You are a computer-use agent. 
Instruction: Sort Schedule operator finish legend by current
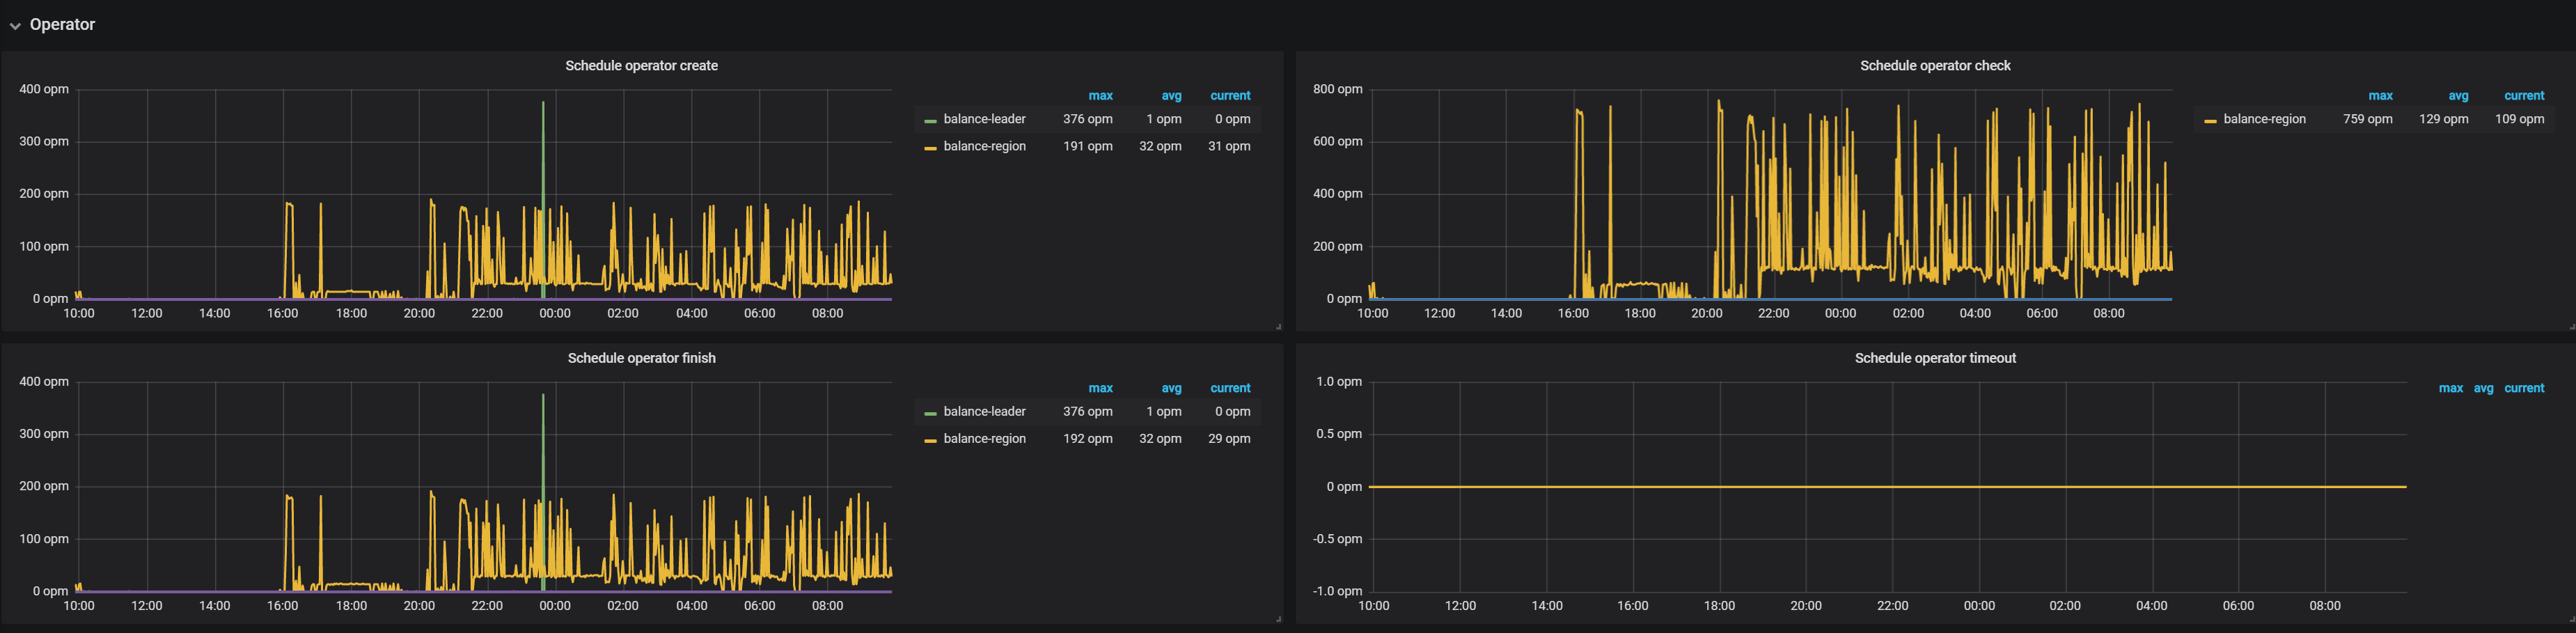click(x=1230, y=388)
